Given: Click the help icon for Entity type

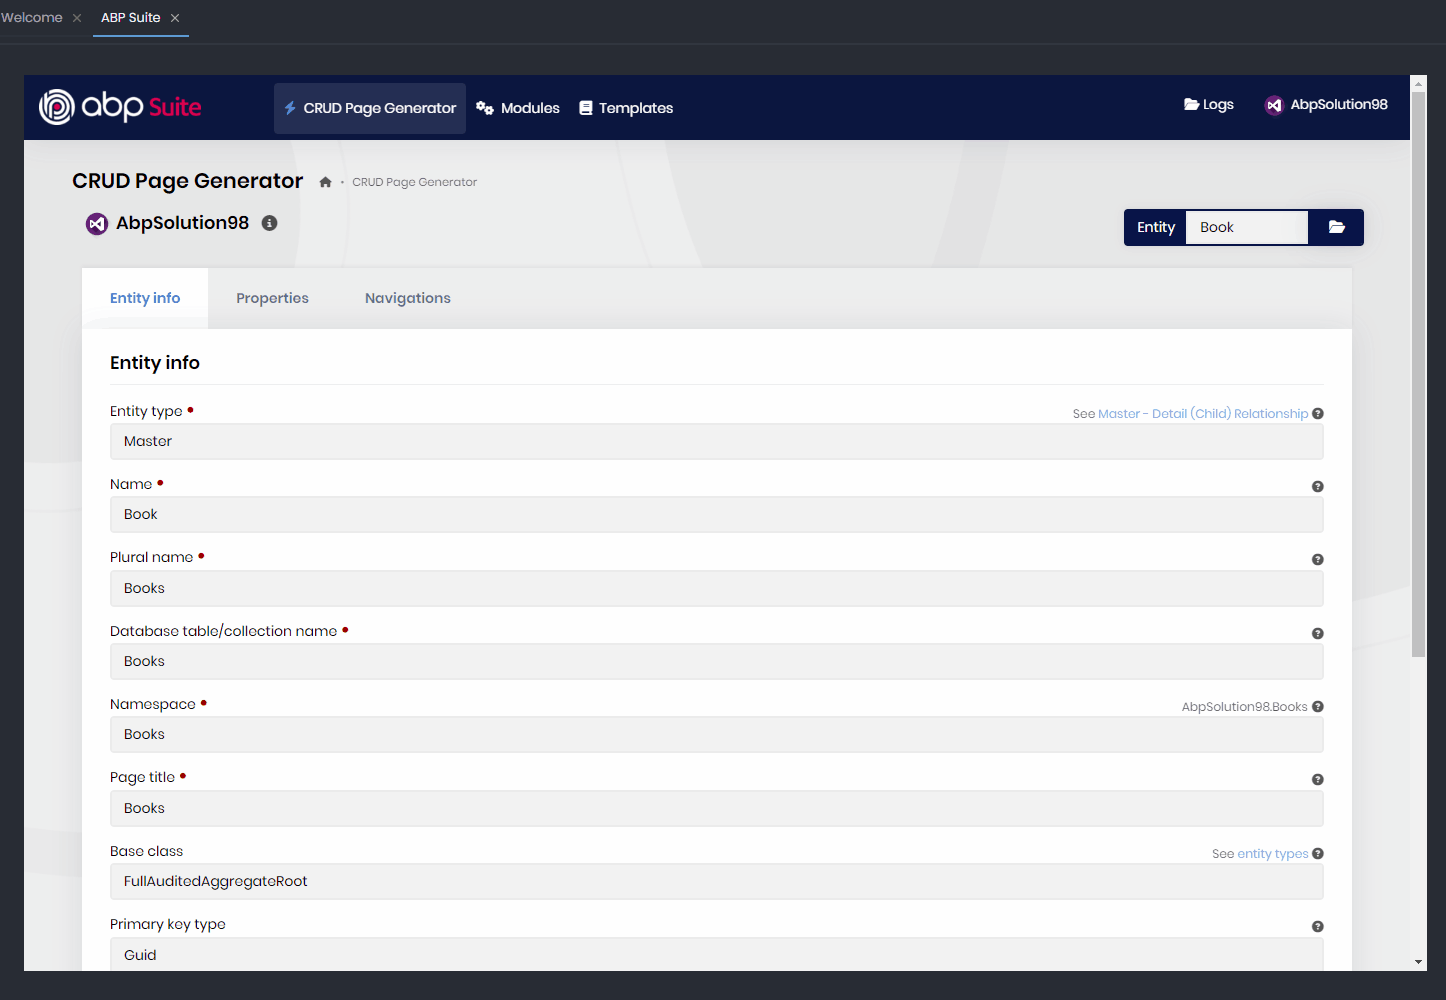Looking at the screenshot, I should tap(1318, 414).
